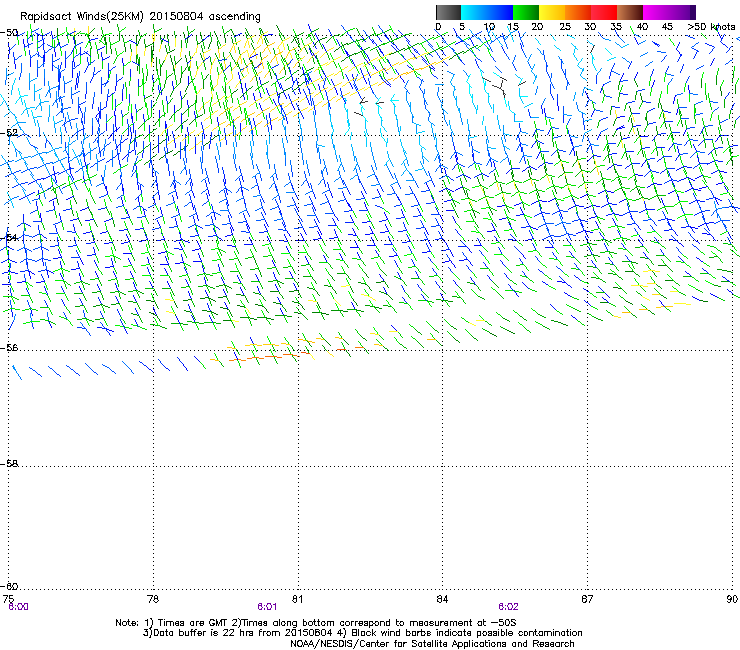Click the '-56' latitude axis label

pyautogui.click(x=9, y=347)
